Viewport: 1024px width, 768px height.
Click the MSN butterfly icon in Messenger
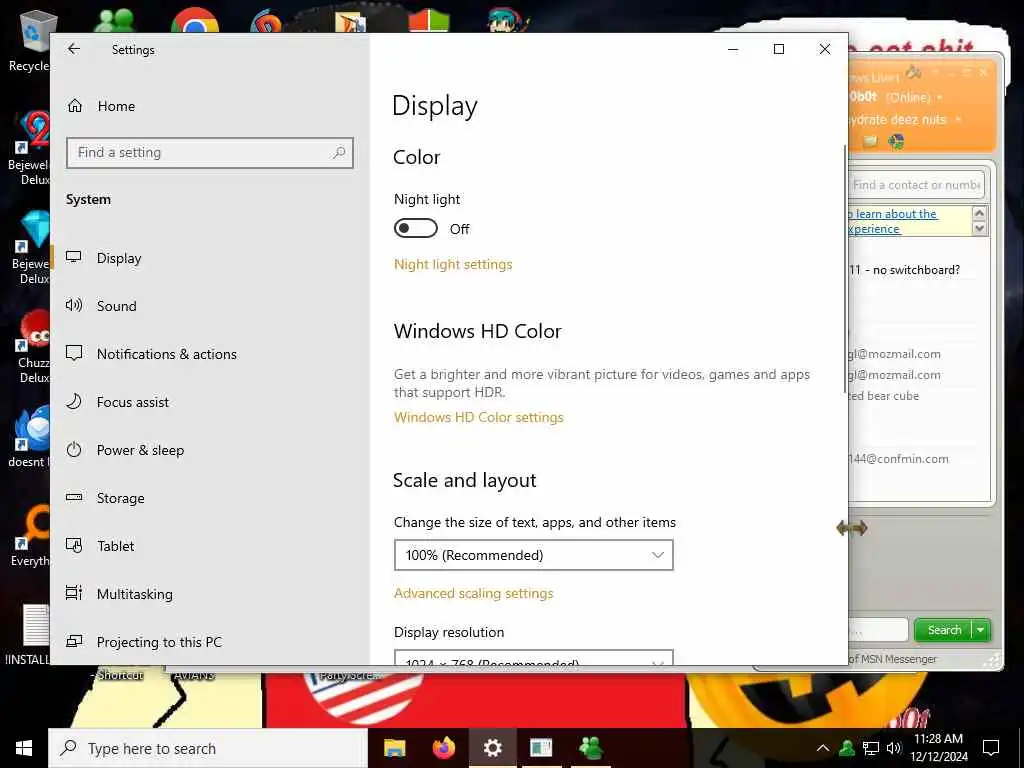pyautogui.click(x=896, y=141)
